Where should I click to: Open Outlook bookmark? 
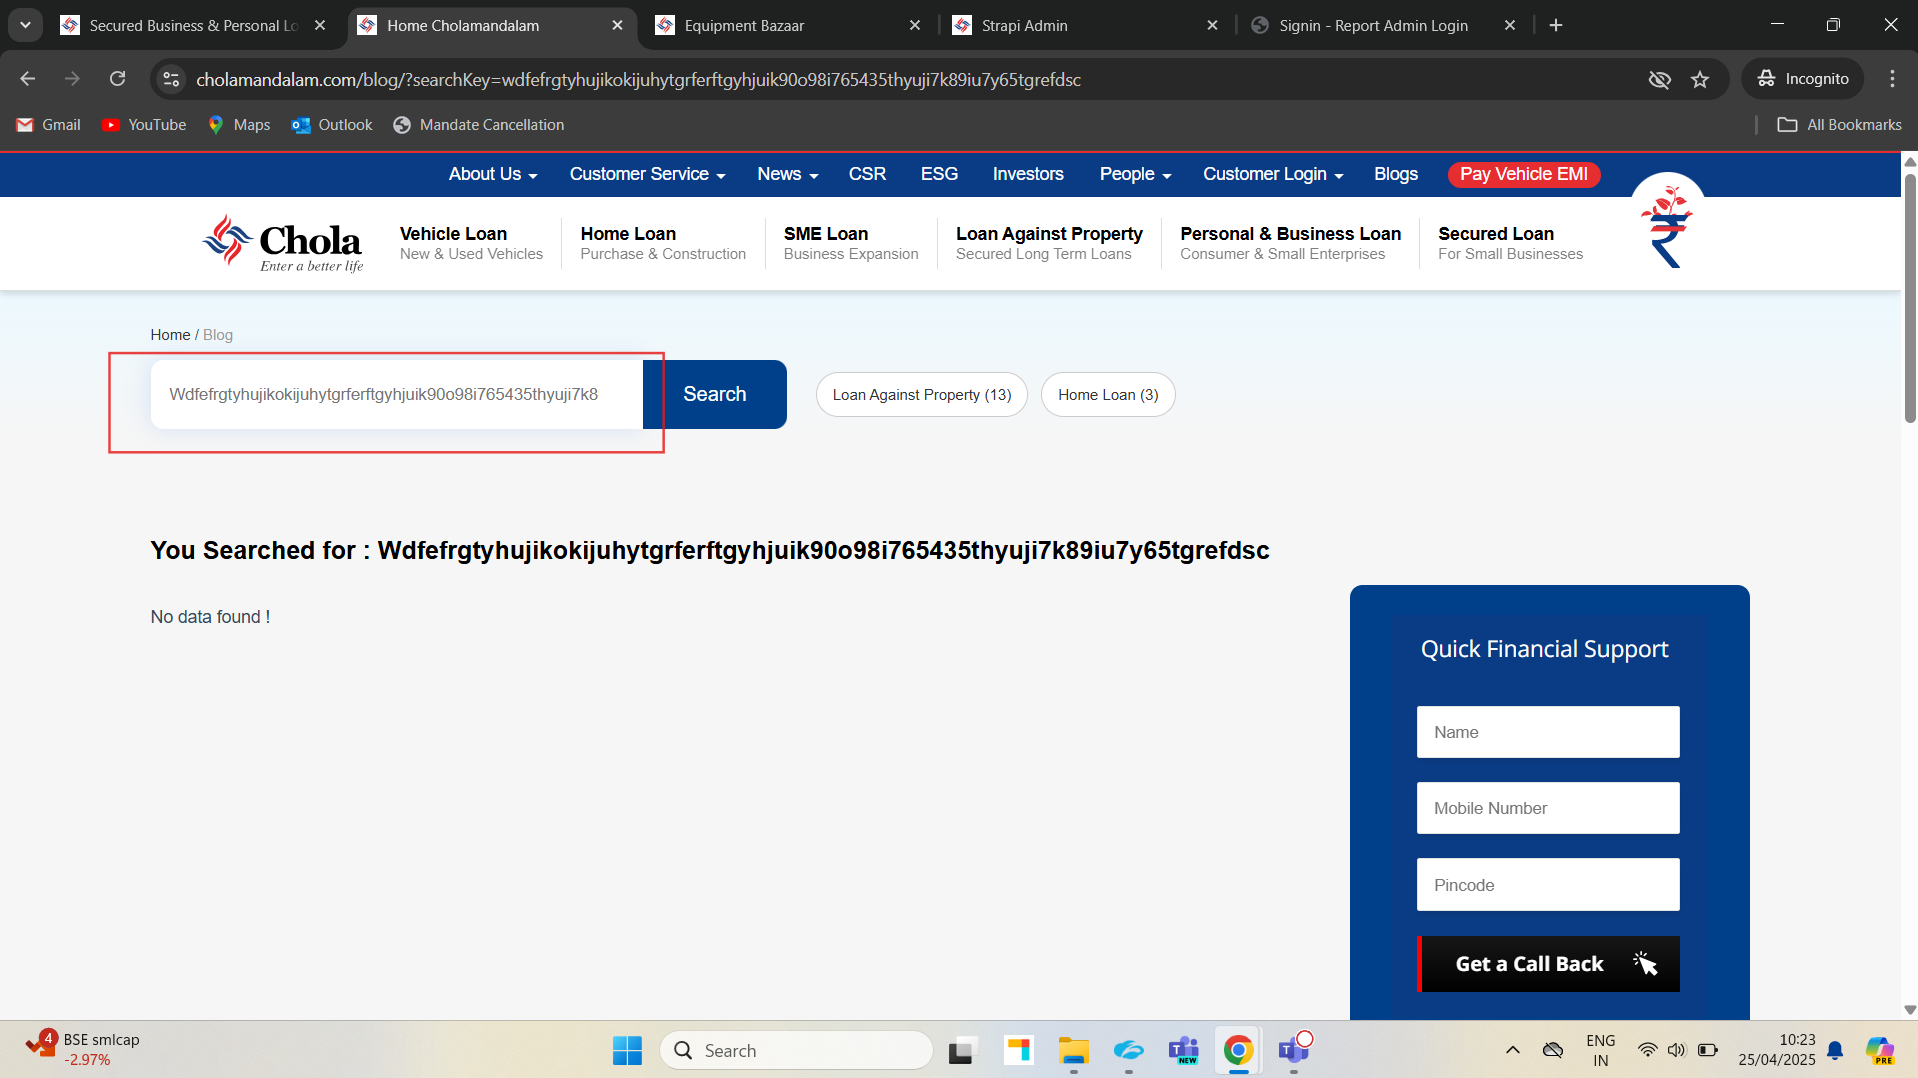(332, 125)
